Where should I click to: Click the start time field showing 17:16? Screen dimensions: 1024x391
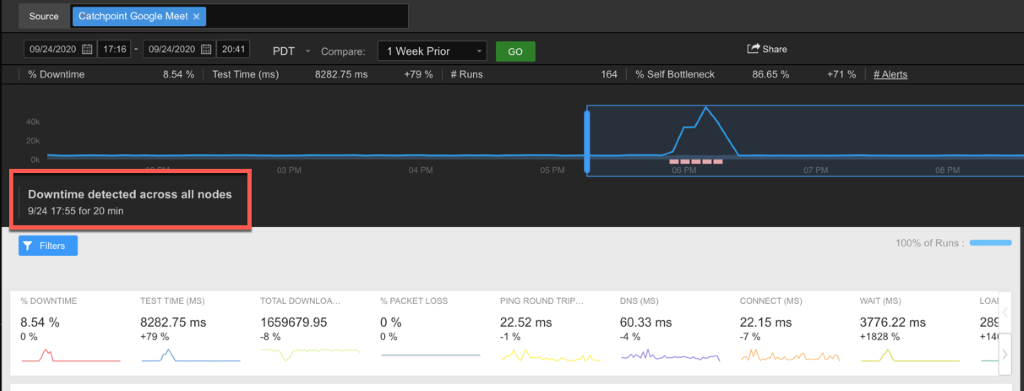114,49
